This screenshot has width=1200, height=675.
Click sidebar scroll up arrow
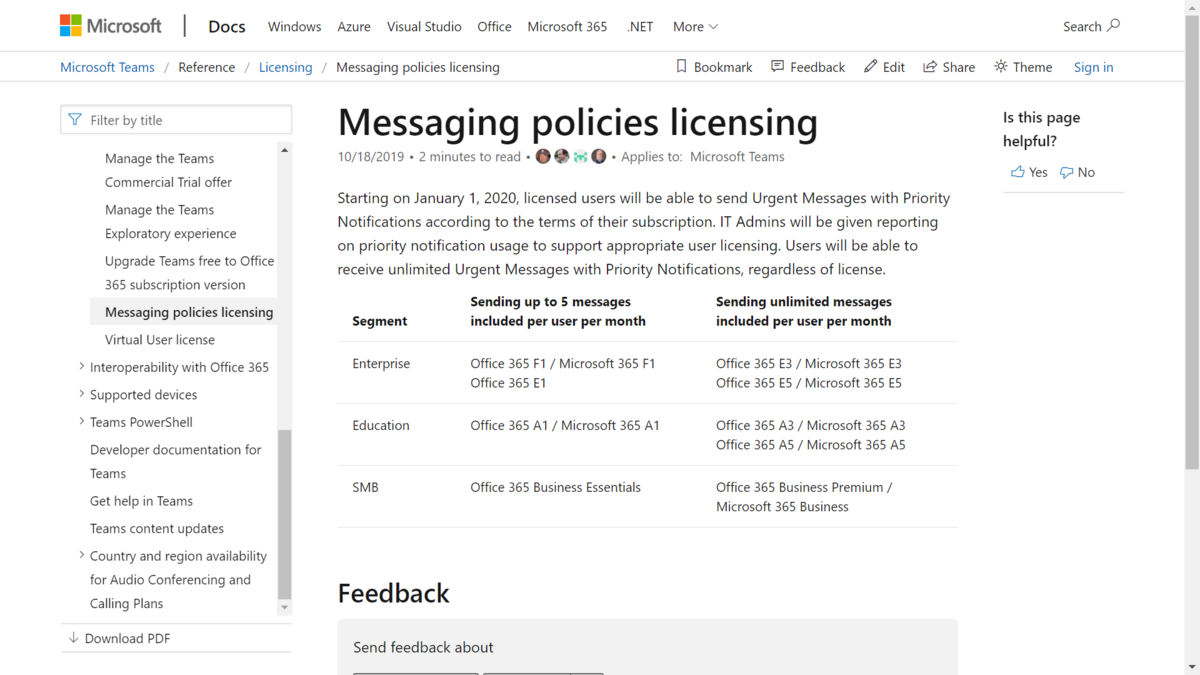285,150
